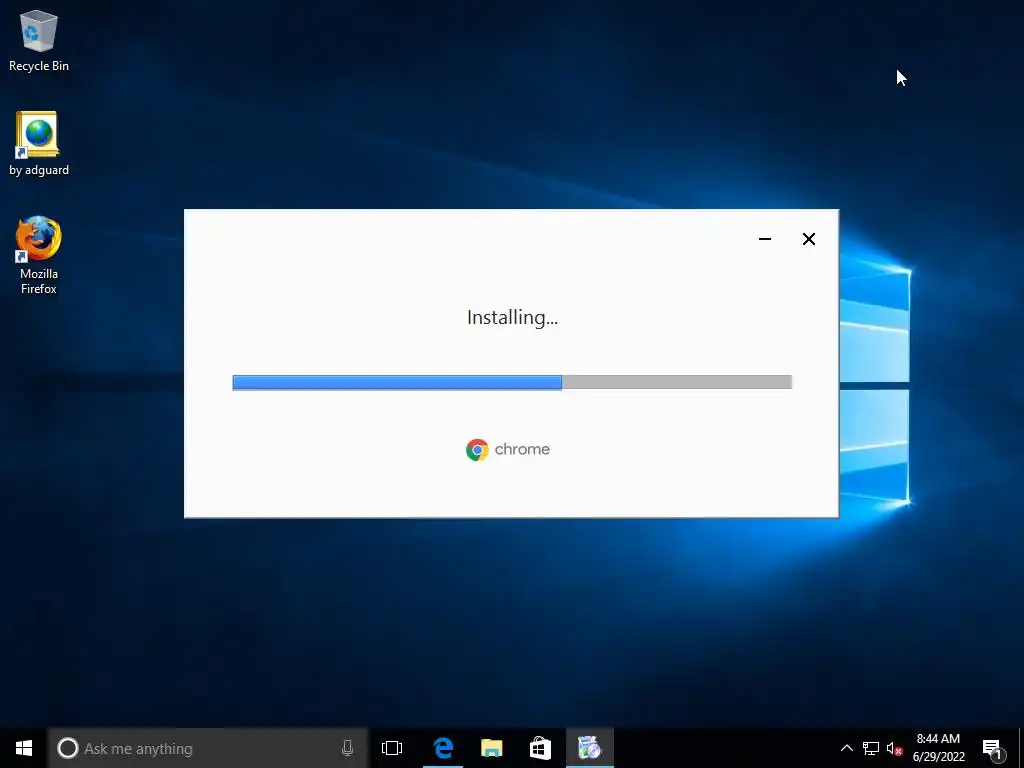Minimize the Chrome installer window

(x=765, y=239)
